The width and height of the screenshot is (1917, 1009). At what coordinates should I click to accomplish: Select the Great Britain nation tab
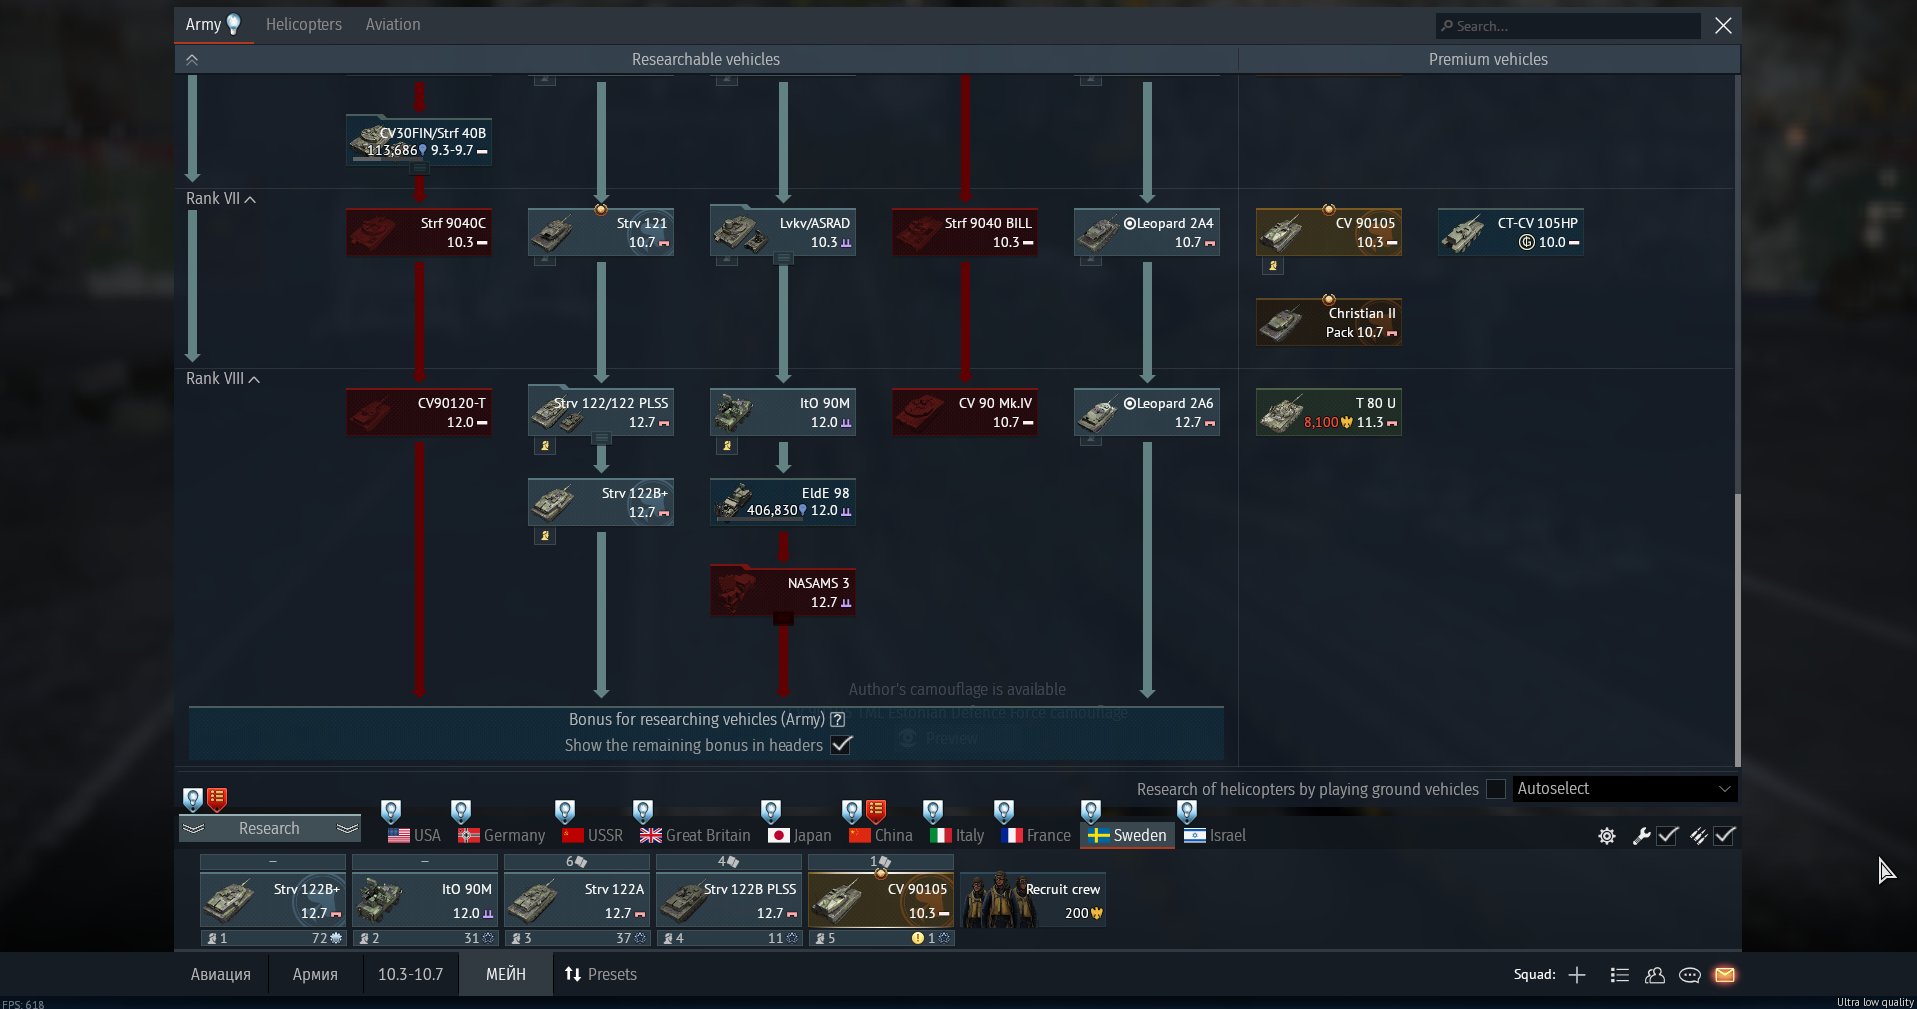coord(695,836)
